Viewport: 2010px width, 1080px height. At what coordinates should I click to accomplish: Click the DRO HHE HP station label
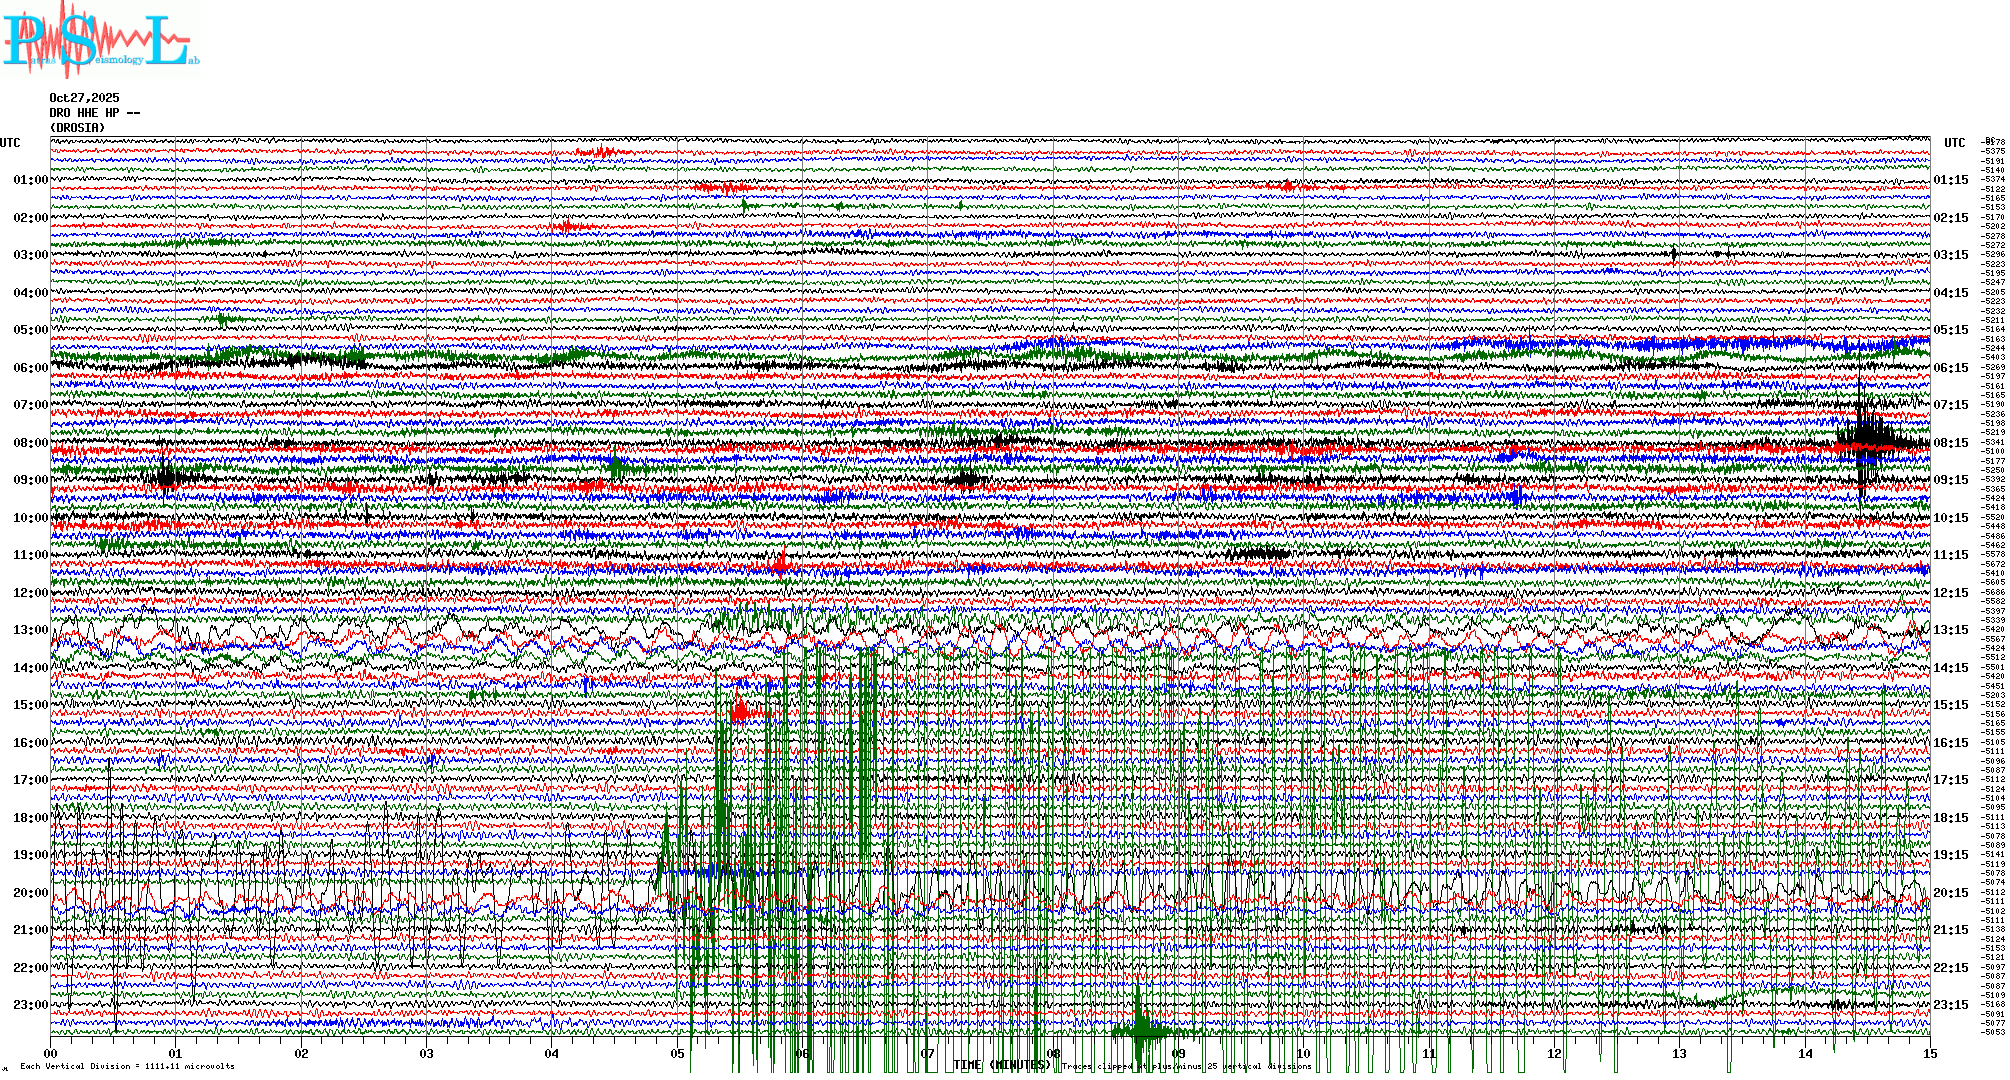[x=94, y=113]
